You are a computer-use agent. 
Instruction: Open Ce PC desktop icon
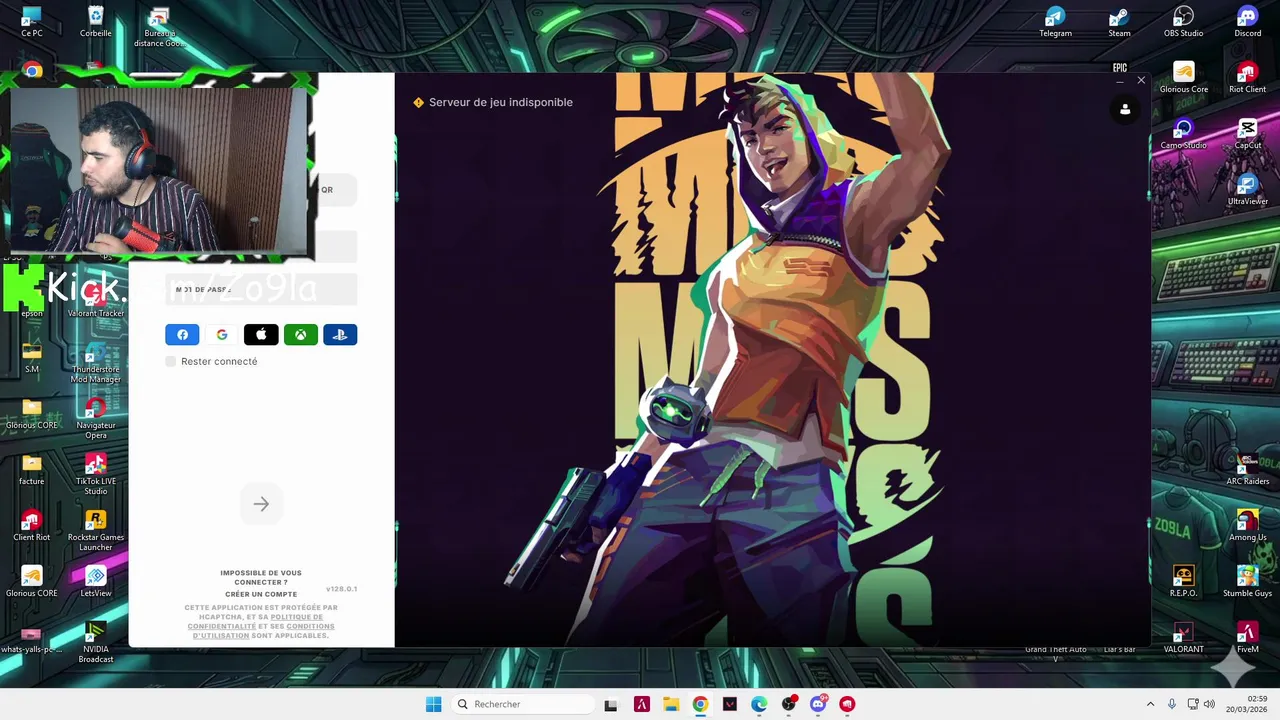coord(32,22)
